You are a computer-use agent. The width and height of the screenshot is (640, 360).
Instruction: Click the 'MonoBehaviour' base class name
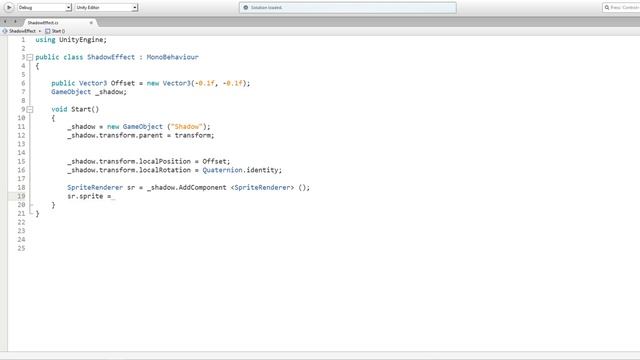tap(173, 57)
